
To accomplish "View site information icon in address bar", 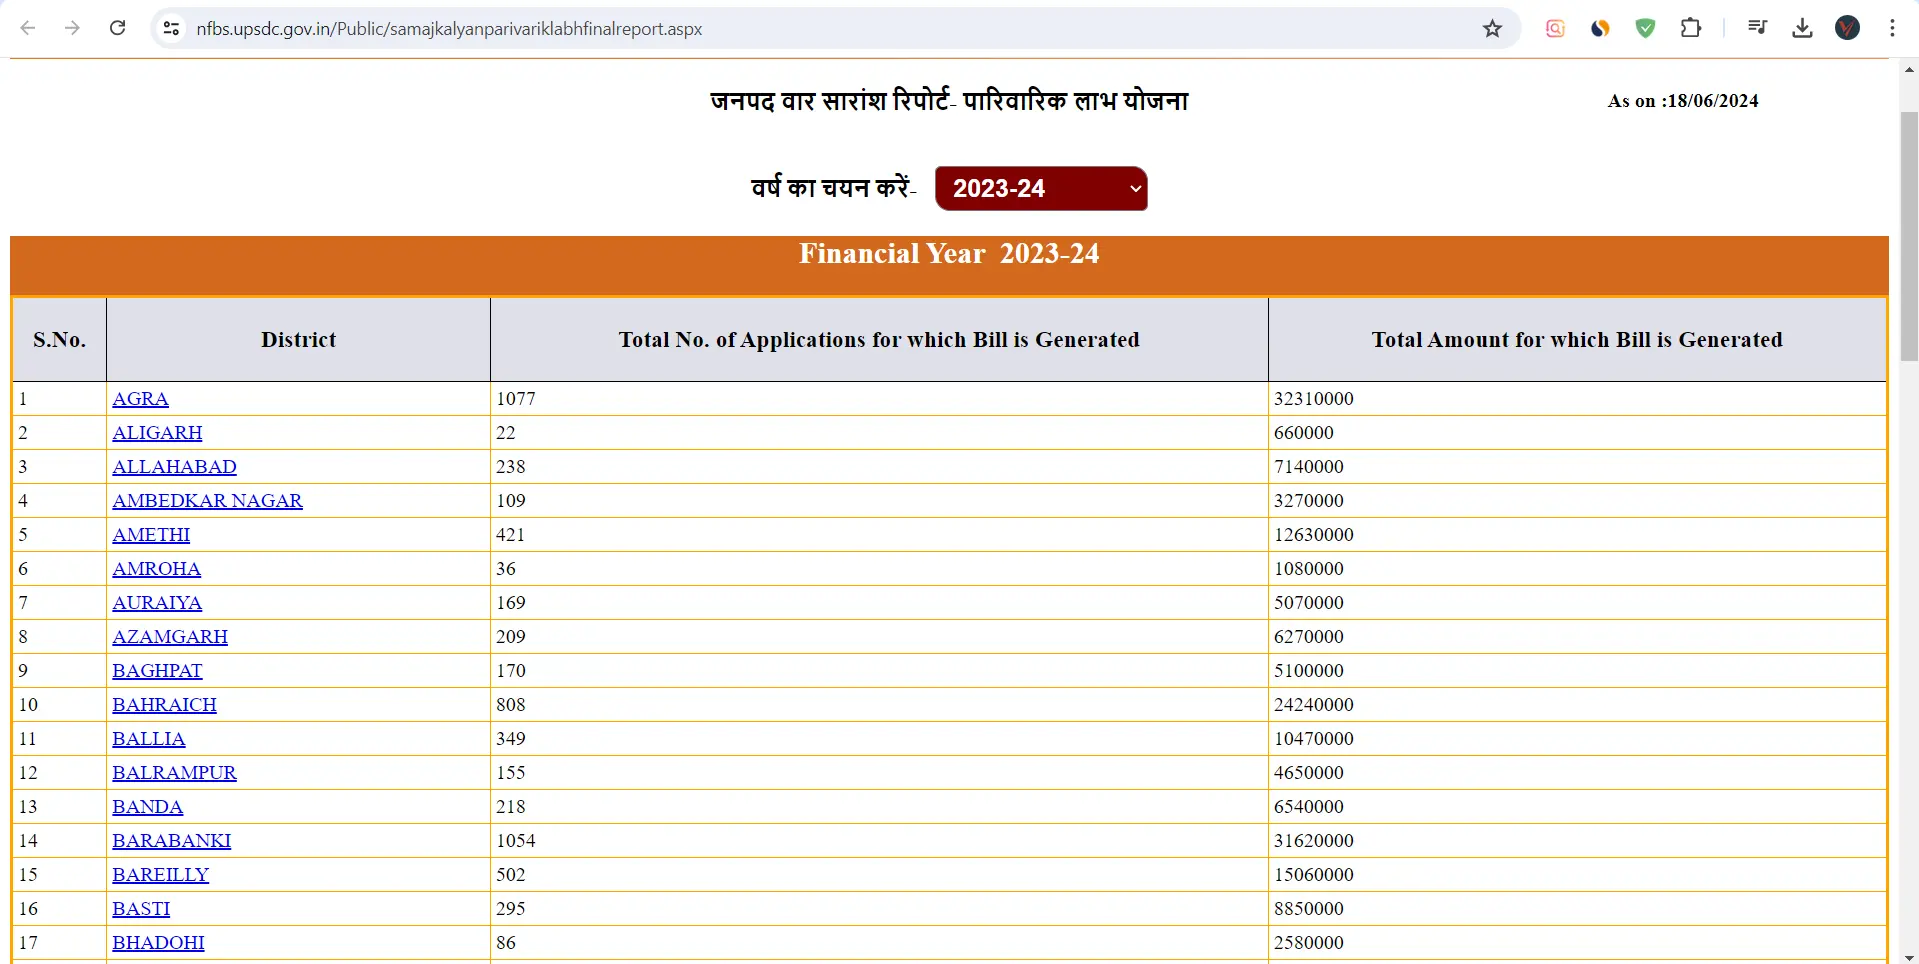I will coord(172,28).
